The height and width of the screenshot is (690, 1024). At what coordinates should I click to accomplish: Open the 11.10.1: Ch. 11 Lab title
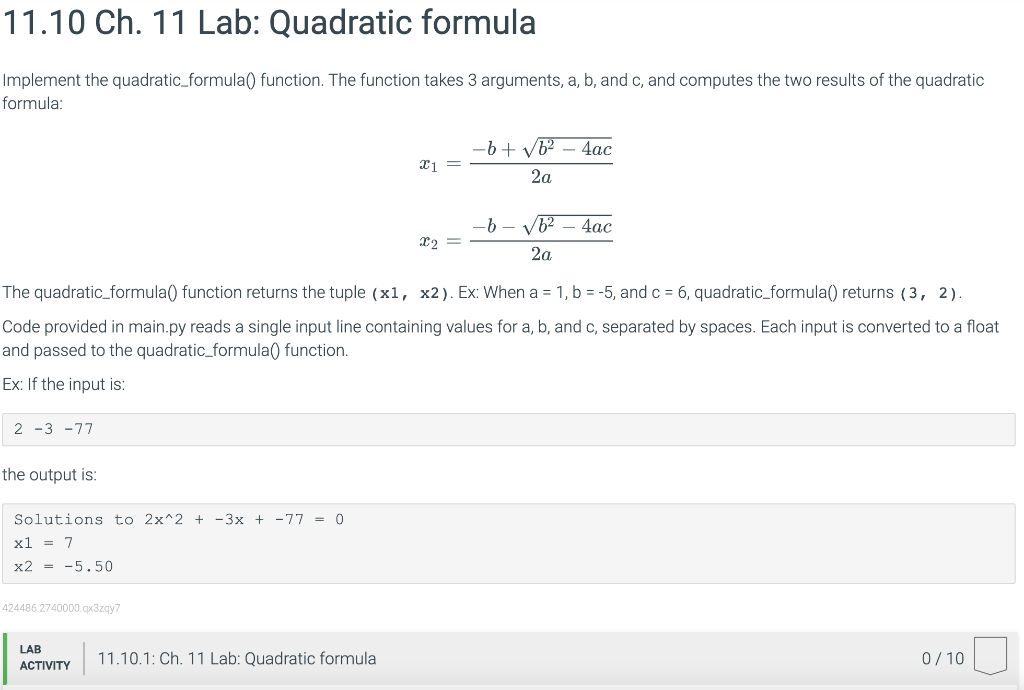[x=237, y=658]
